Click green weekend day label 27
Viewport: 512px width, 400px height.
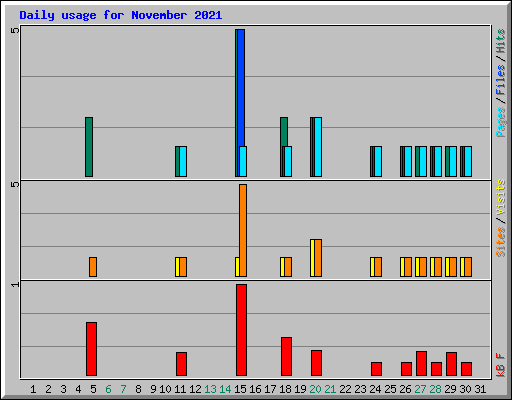tap(420, 389)
